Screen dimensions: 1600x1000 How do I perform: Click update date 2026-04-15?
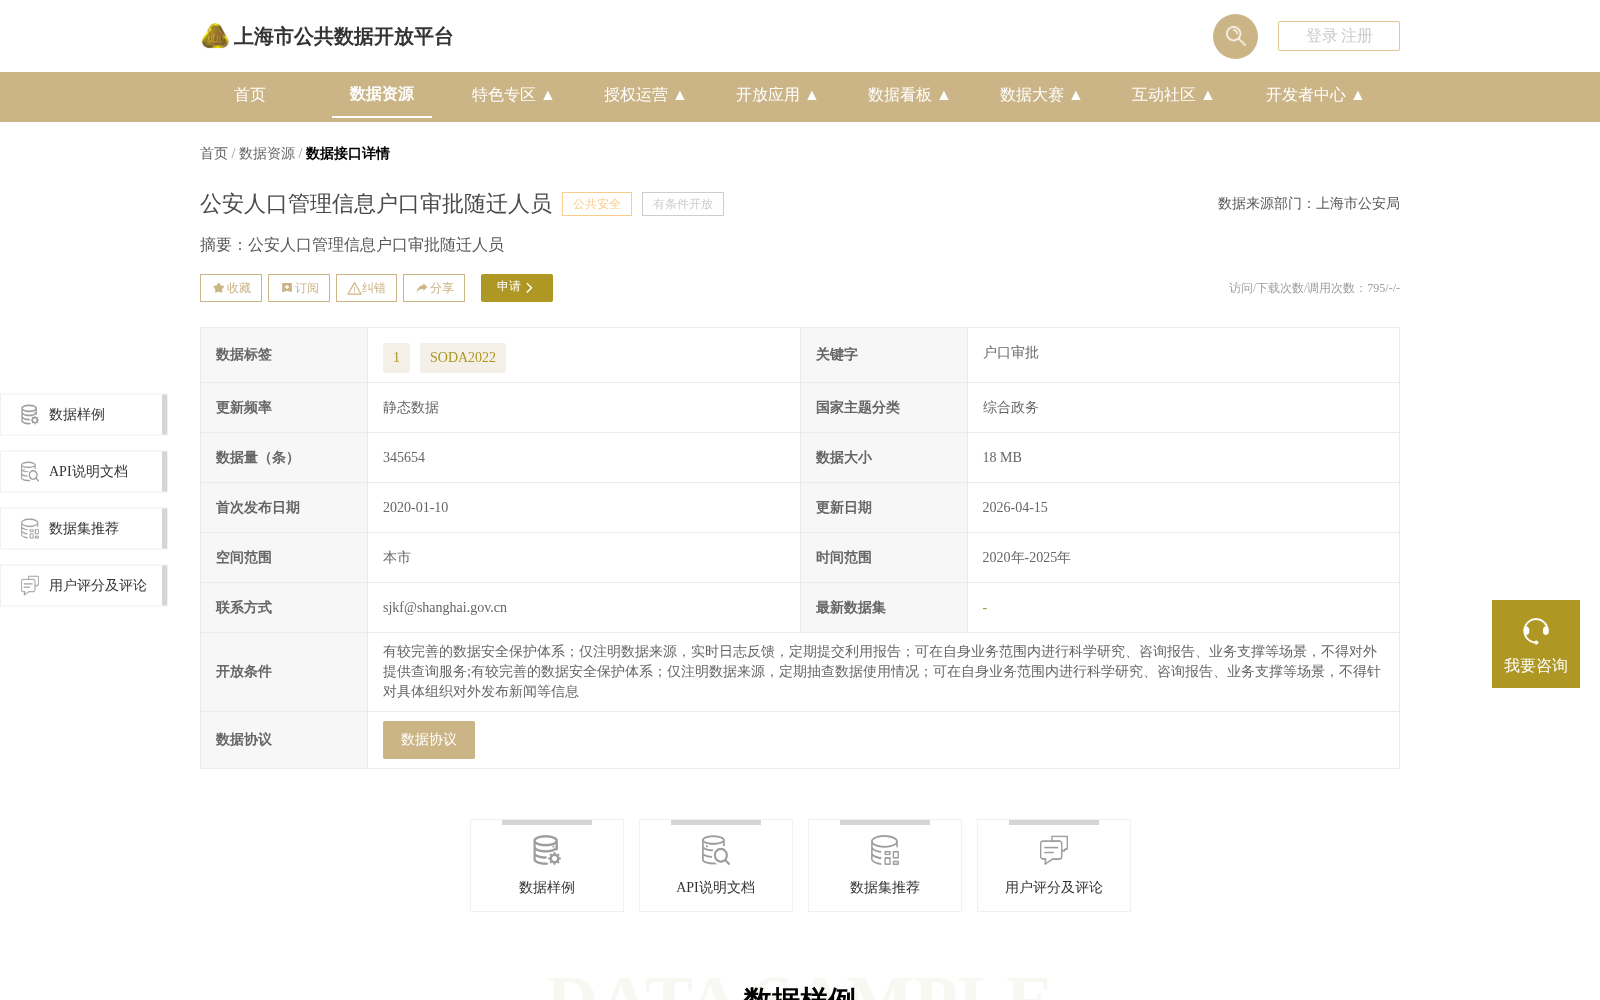1015,508
